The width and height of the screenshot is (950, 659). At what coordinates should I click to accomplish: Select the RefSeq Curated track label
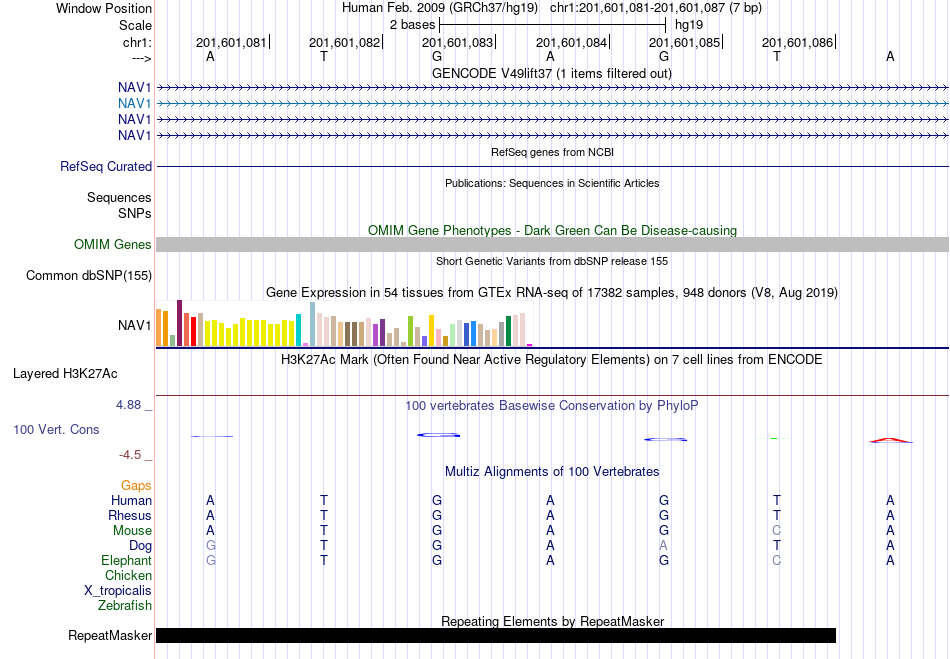pos(106,167)
